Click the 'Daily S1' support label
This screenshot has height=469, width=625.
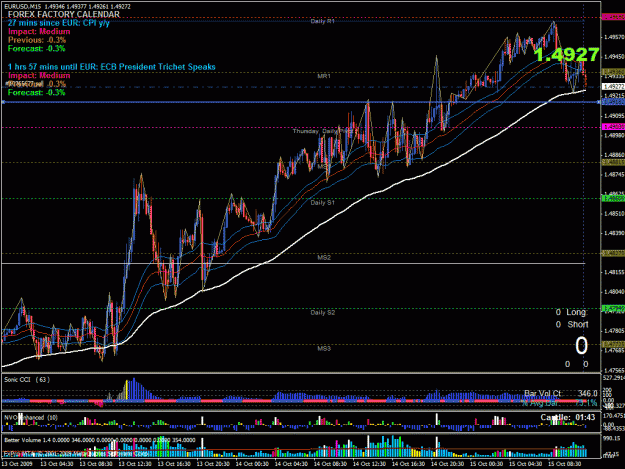[322, 202]
